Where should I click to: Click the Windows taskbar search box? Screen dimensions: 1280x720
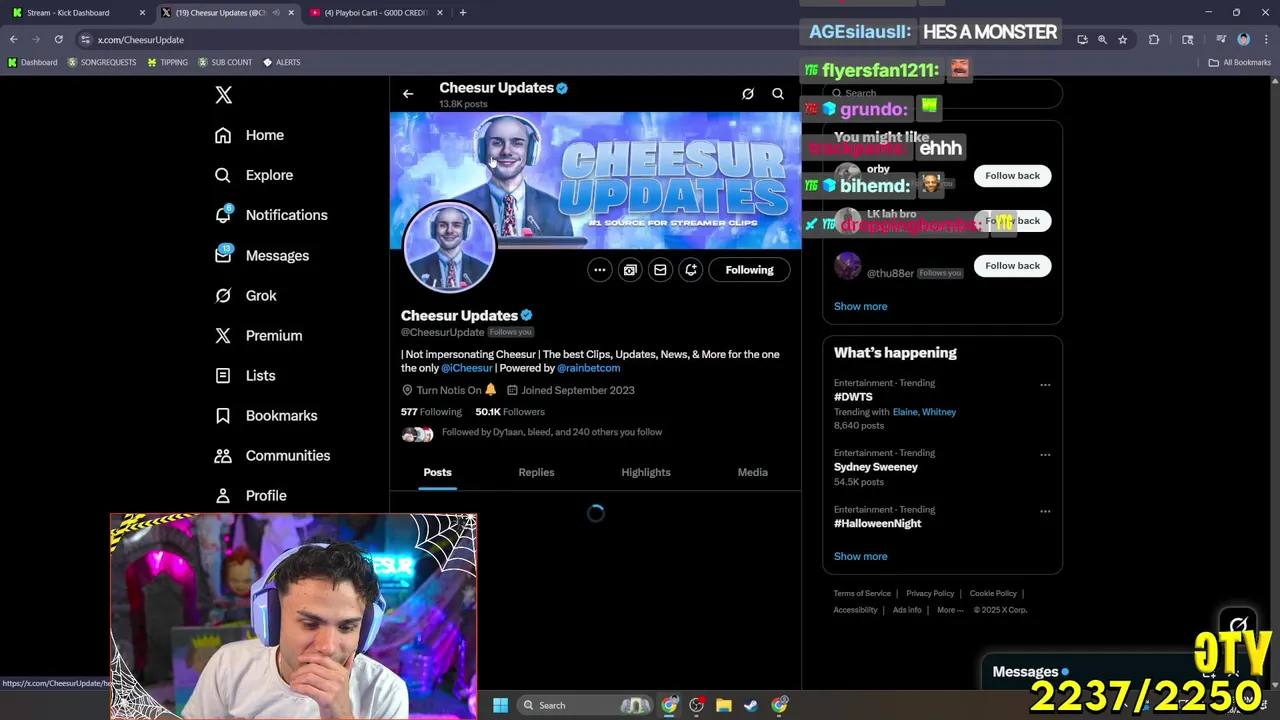coord(585,705)
